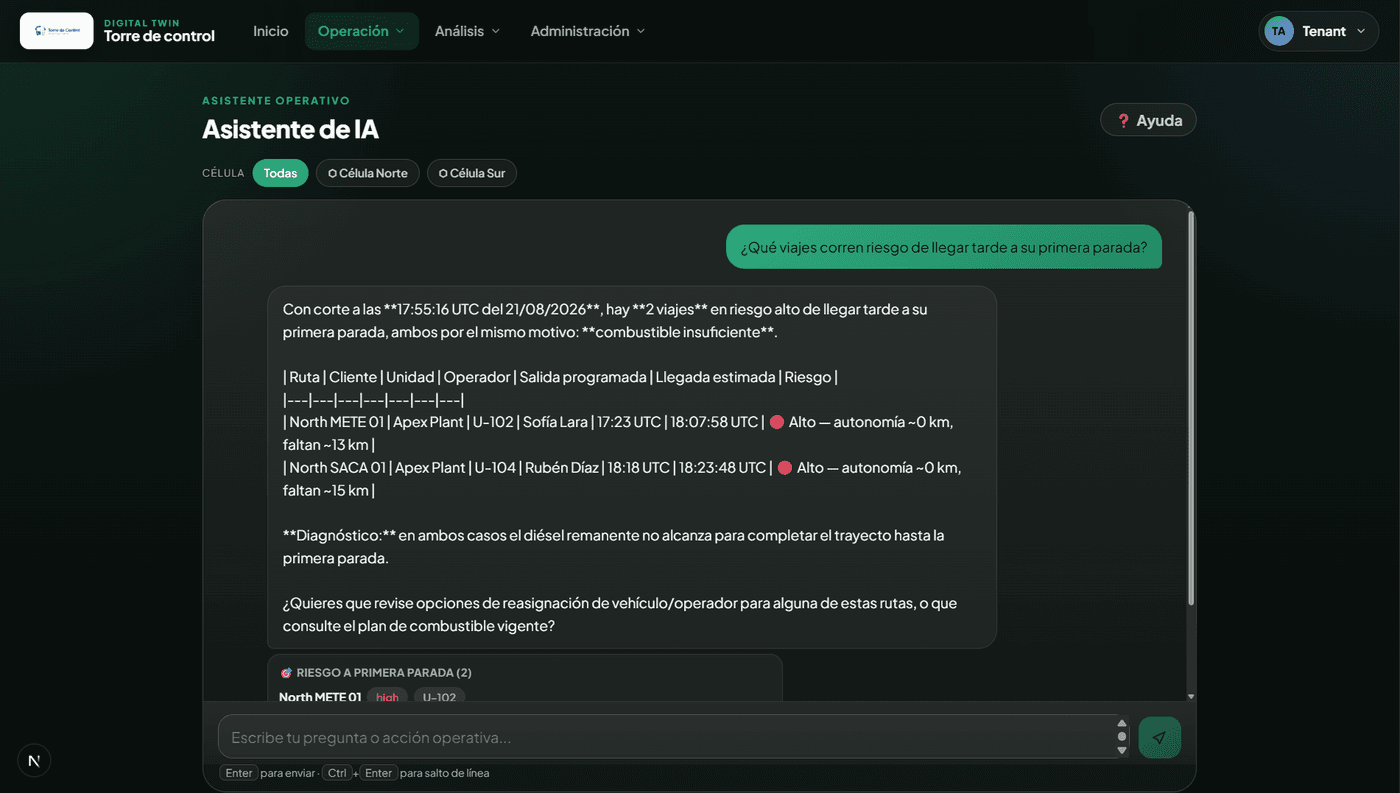Click the '**Diagnóstico:**' text in the reply
The height and width of the screenshot is (793, 1400).
click(x=338, y=535)
